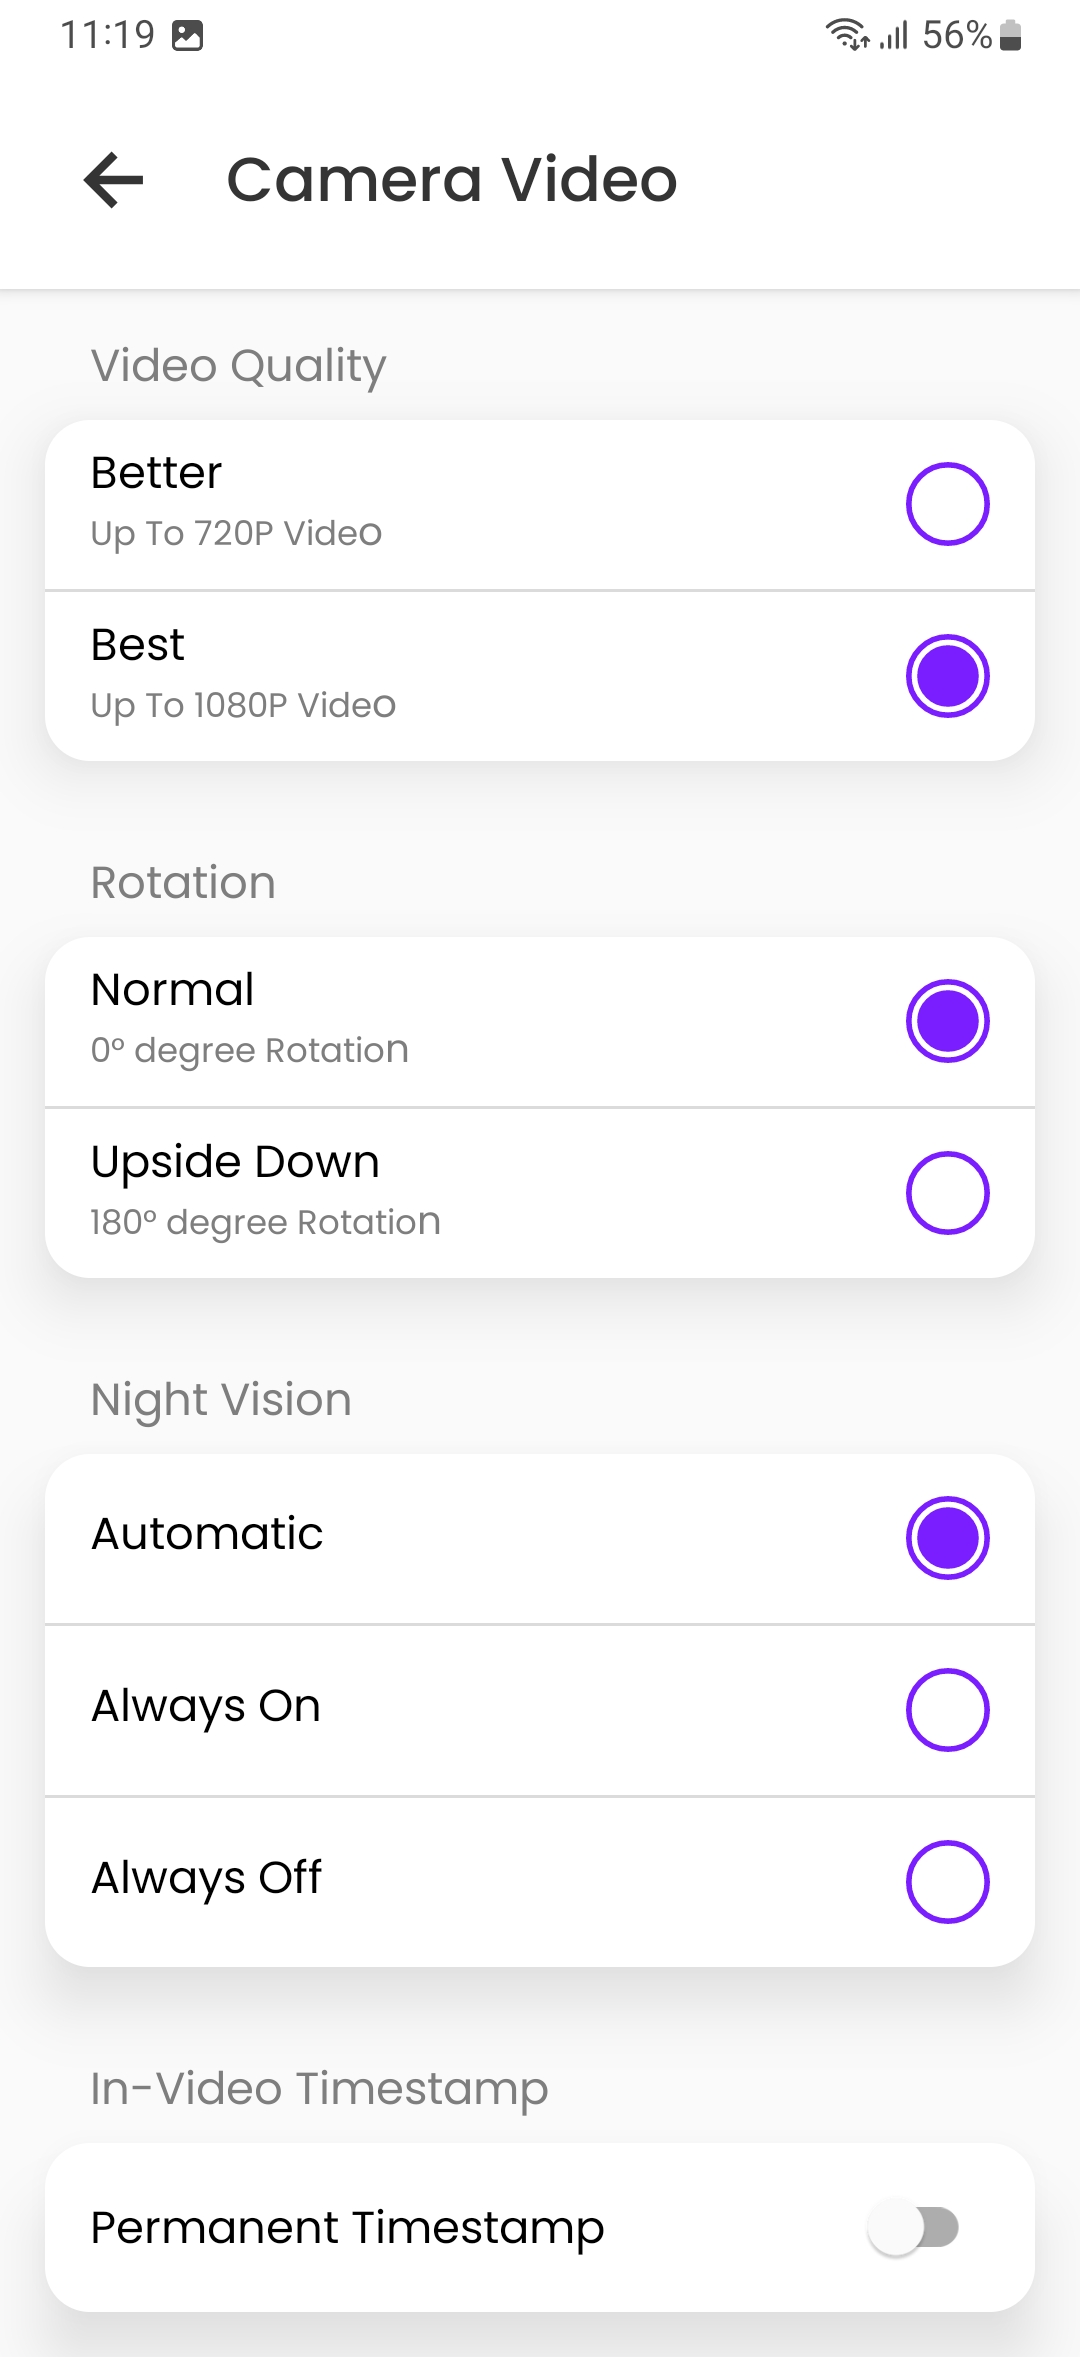Tap the Permanent Timestamp label

tap(347, 2228)
